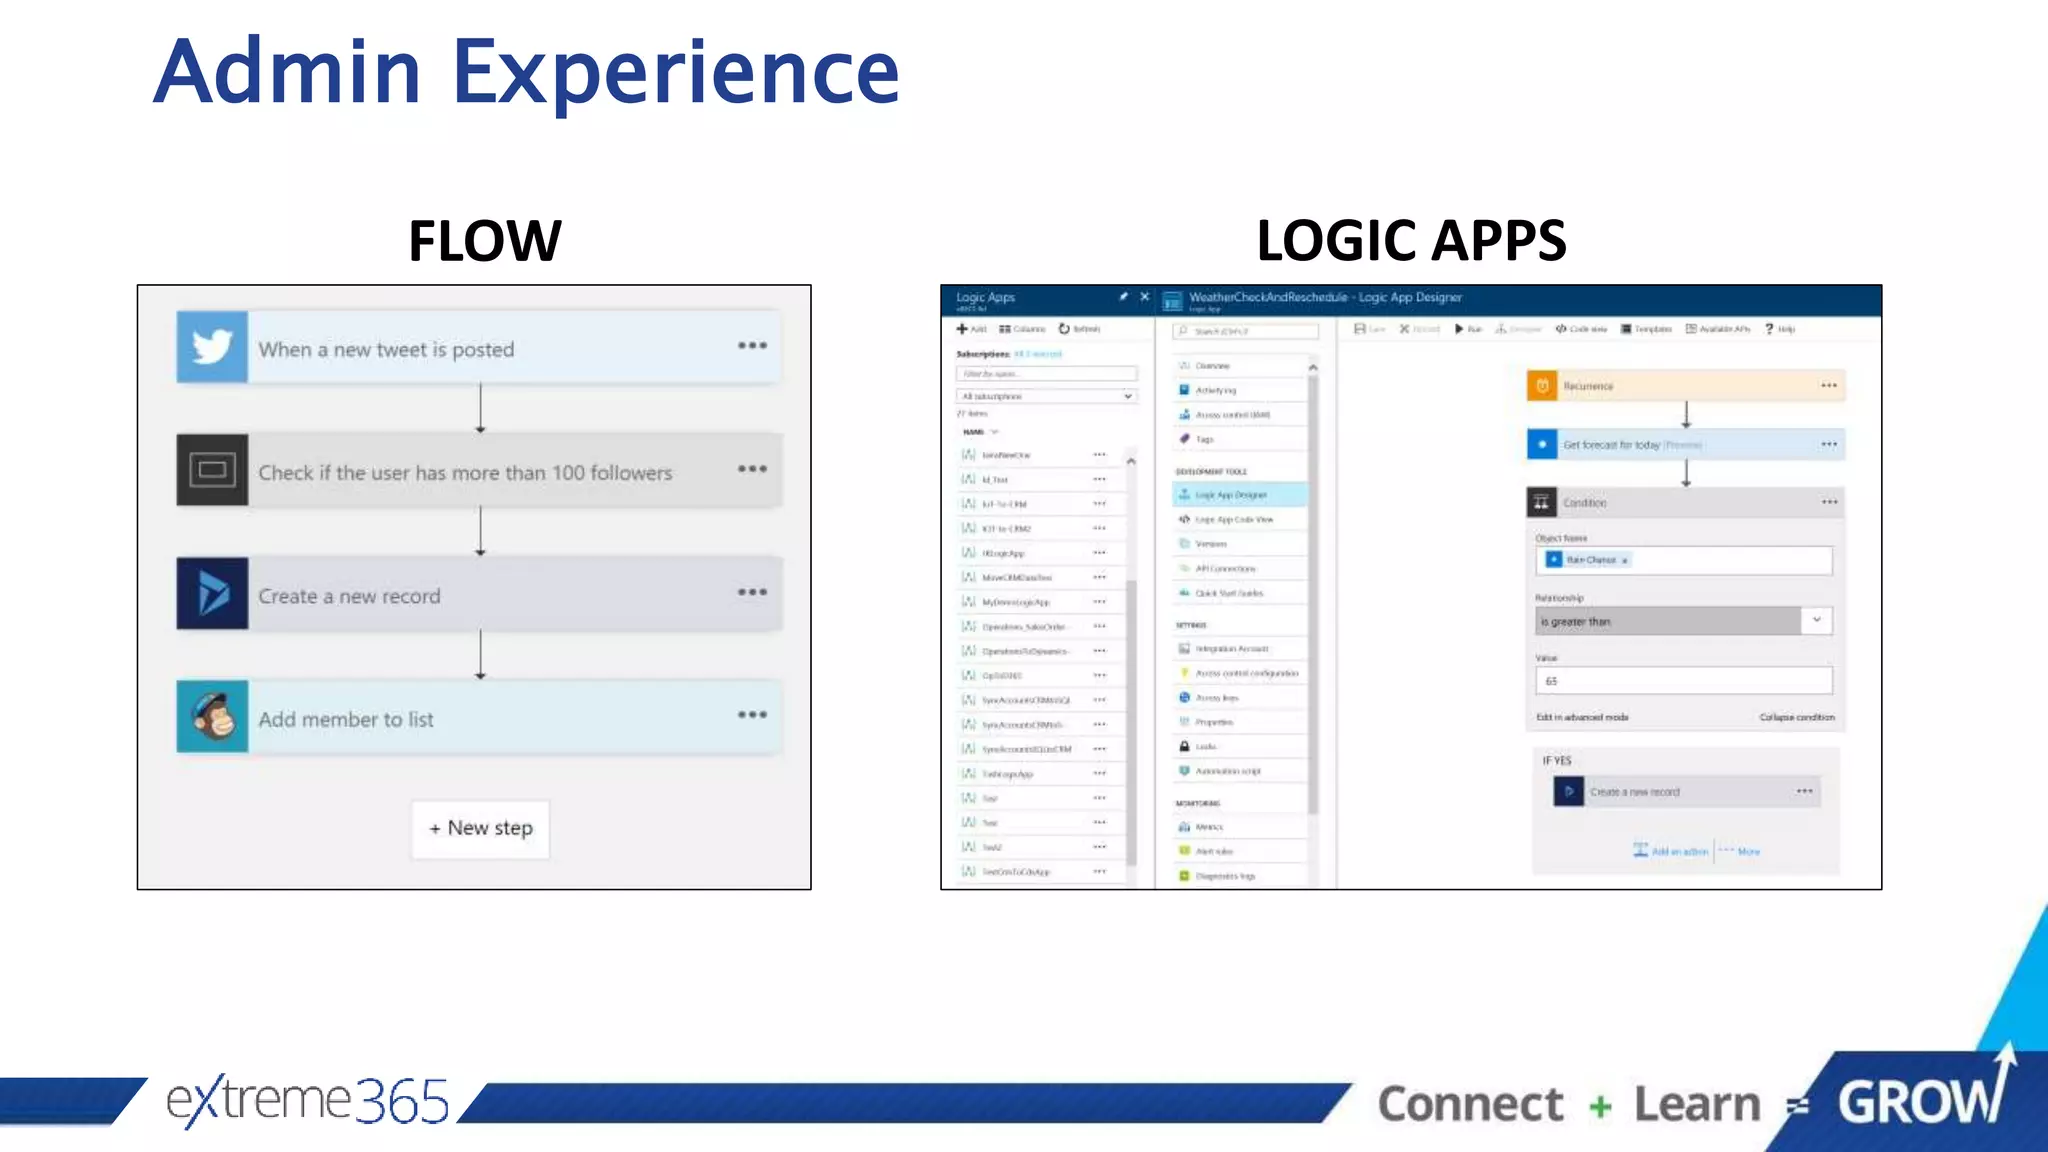Open the 'is greater than' relationship dropdown
The image size is (2048, 1152).
[x=1683, y=621]
